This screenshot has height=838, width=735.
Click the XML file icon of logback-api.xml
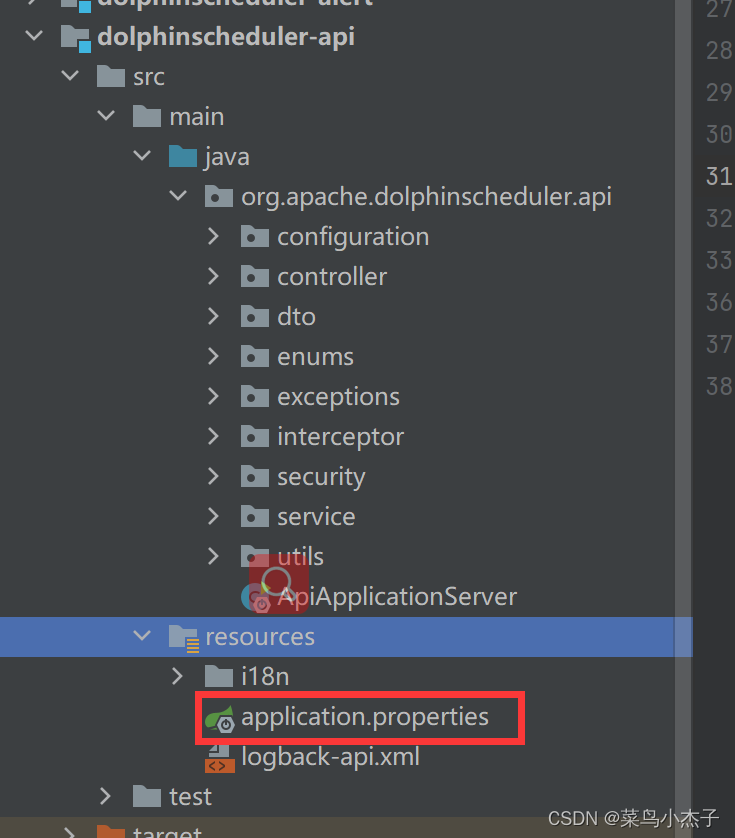pyautogui.click(x=220, y=758)
